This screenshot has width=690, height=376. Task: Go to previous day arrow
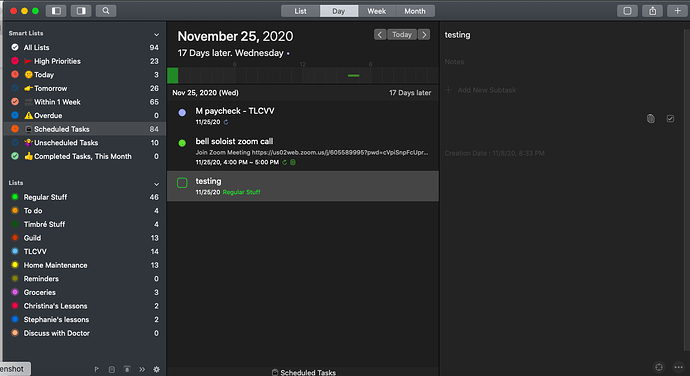click(380, 34)
